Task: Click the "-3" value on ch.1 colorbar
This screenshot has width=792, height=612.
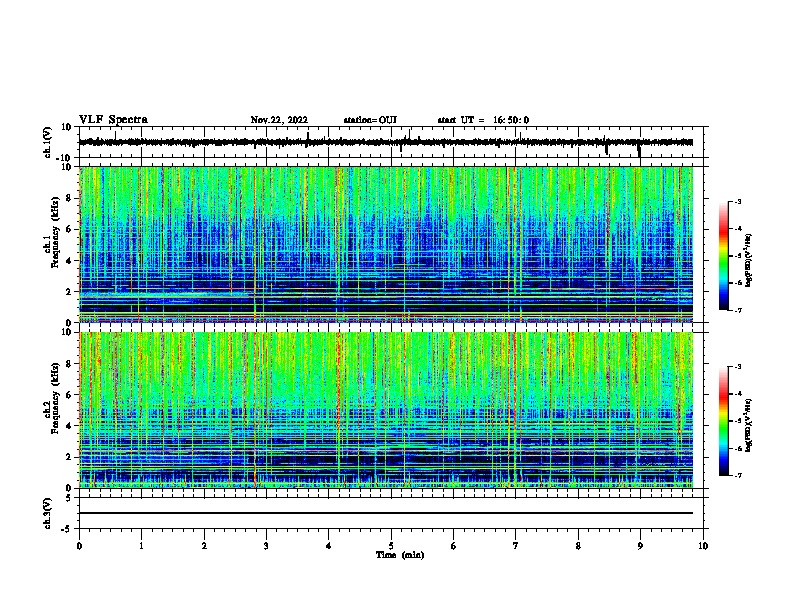Action: click(738, 202)
